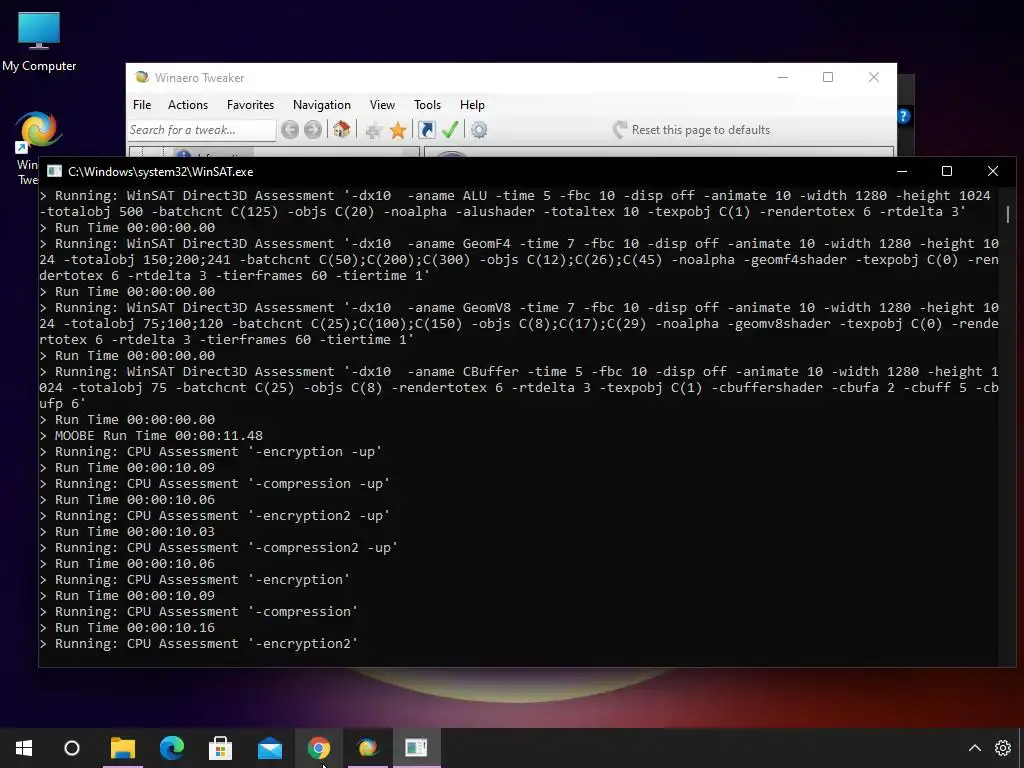The width and height of the screenshot is (1024, 768).
Task: Click the blue help question mark icon
Action: point(903,116)
